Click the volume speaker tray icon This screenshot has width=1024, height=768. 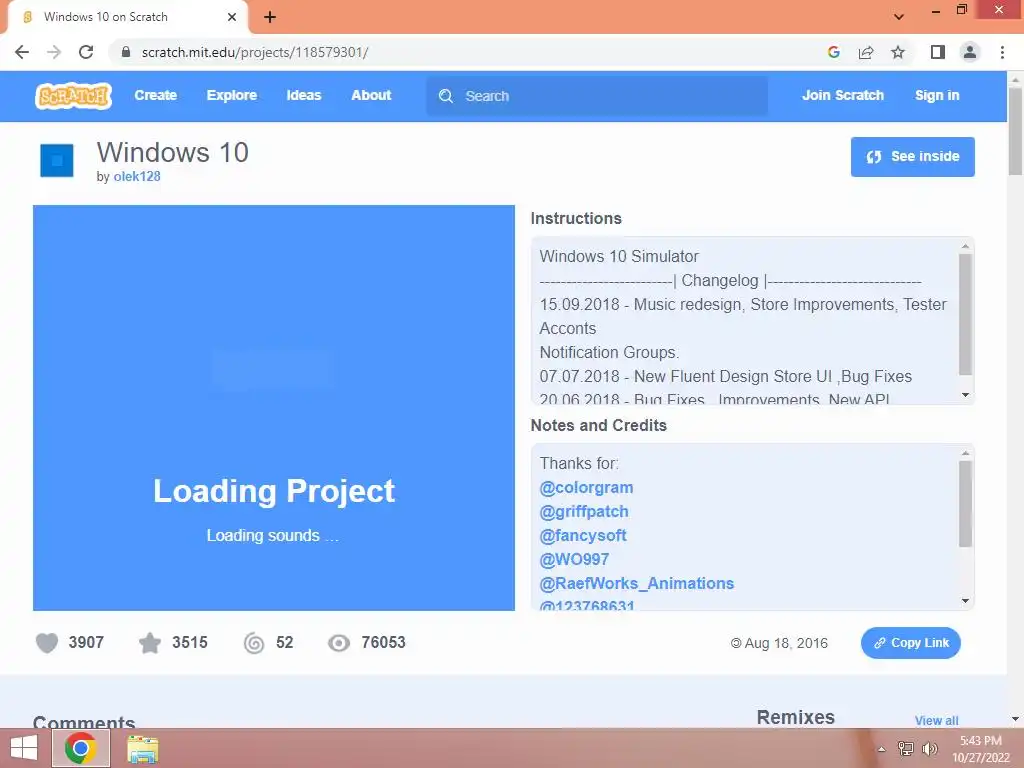[x=930, y=749]
